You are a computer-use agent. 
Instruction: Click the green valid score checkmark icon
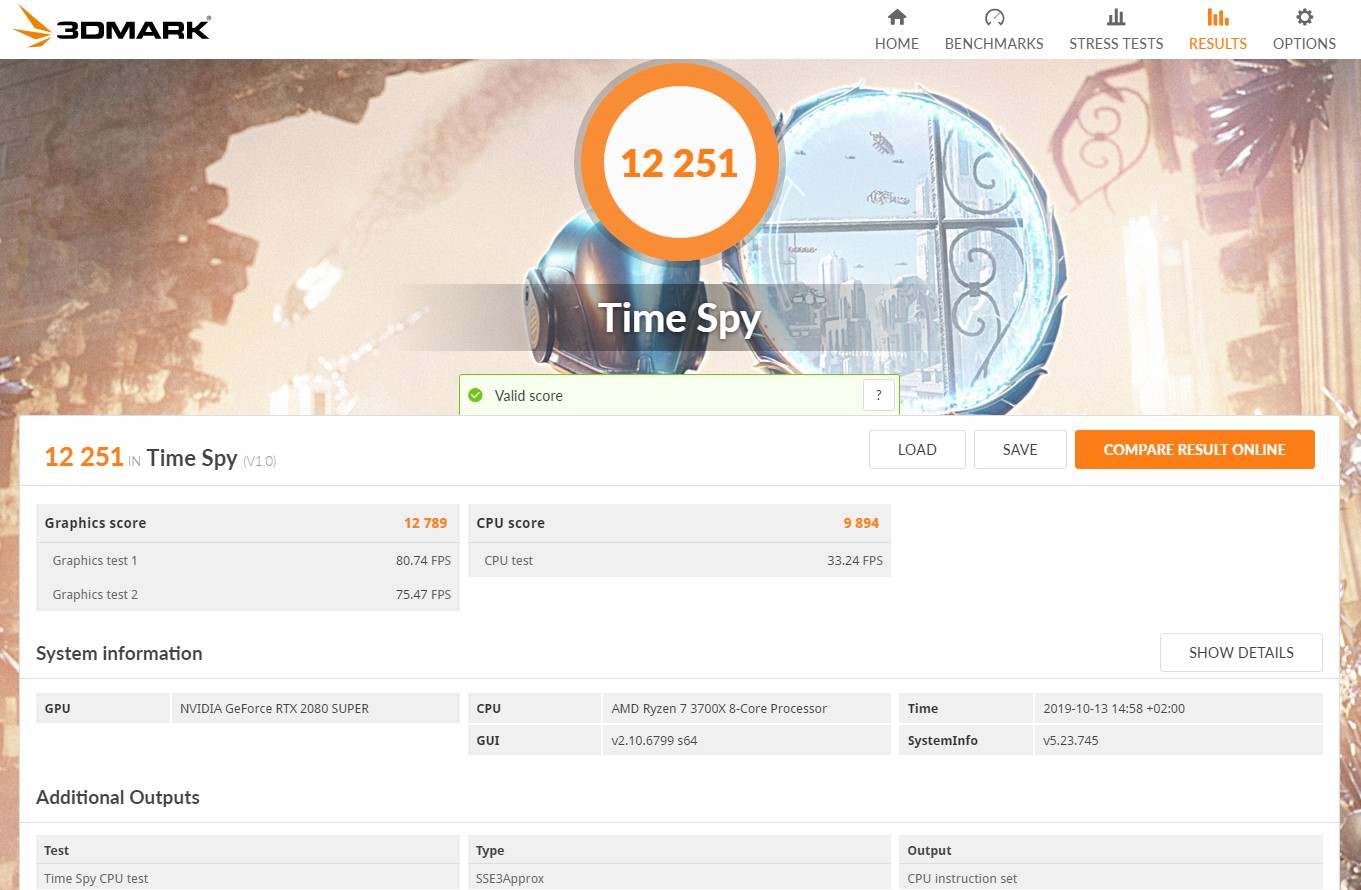tap(476, 395)
